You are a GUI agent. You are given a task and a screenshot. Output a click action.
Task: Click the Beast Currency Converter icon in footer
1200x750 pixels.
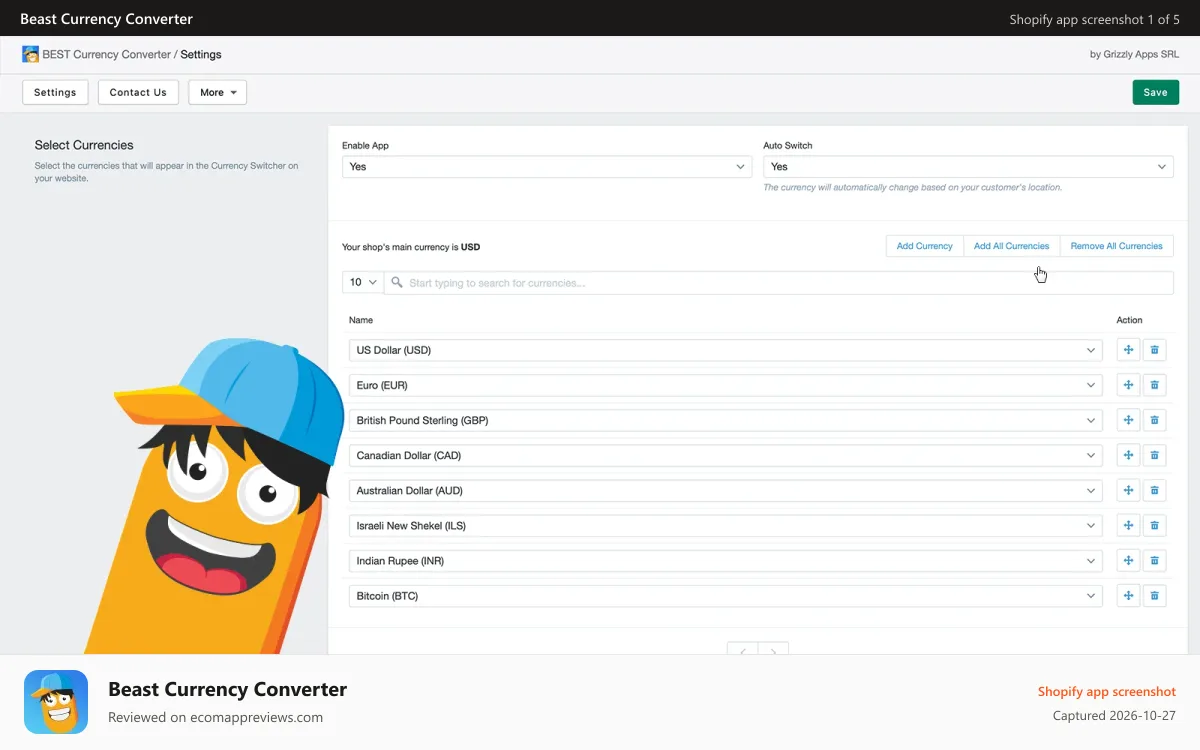56,702
